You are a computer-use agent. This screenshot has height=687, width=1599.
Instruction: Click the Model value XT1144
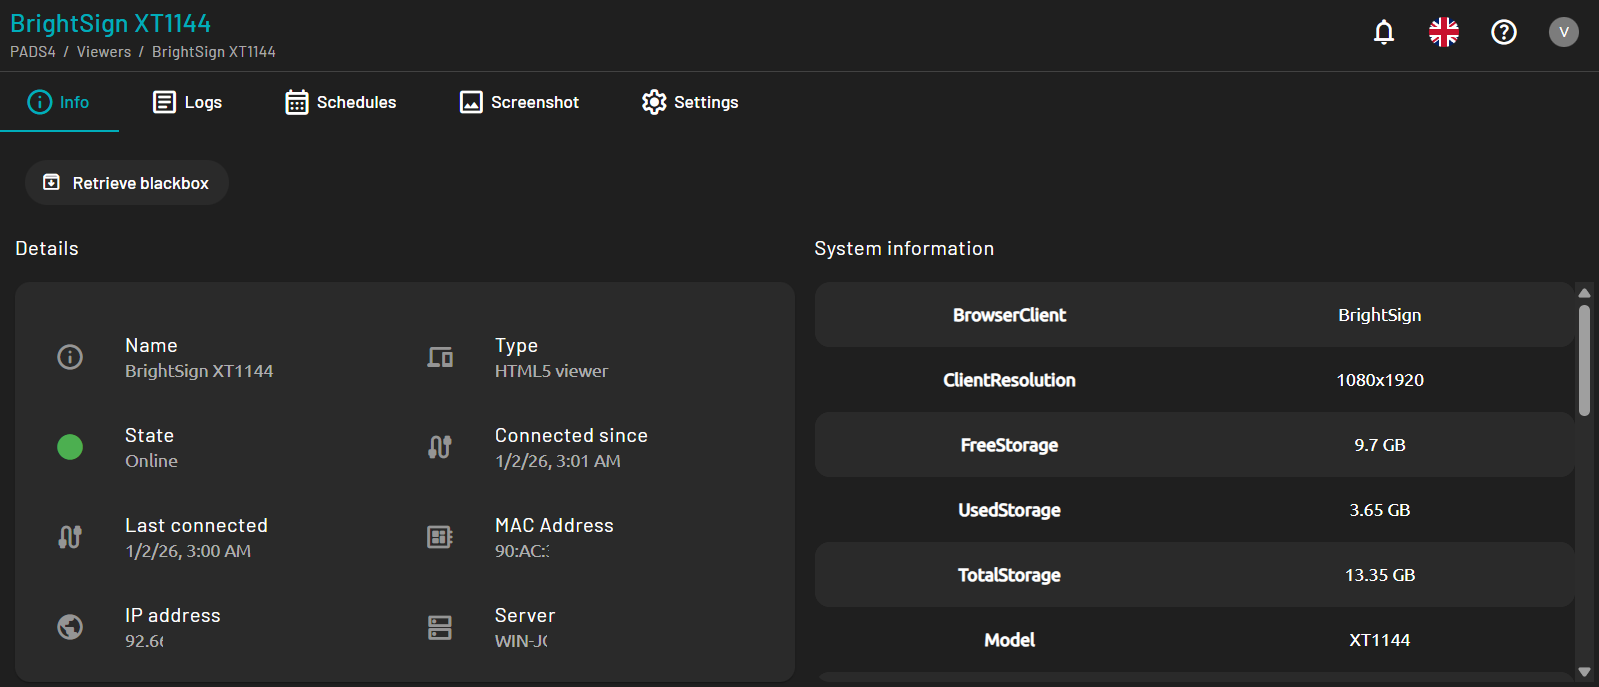coord(1380,640)
